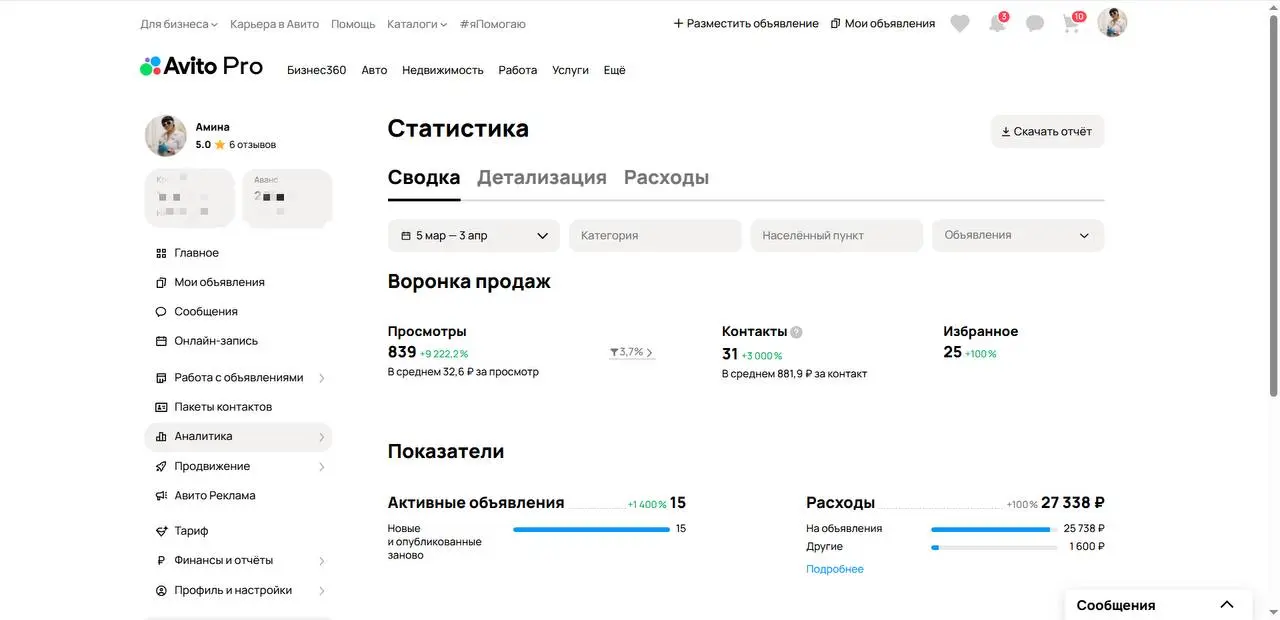Click the Населённый пункт input field
The height and width of the screenshot is (620, 1280).
tap(837, 236)
